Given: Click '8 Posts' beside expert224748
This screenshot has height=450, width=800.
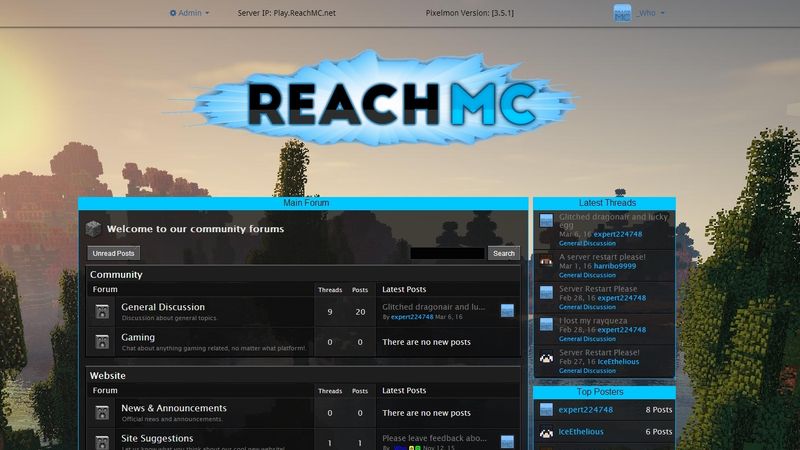Looking at the screenshot, I should pyautogui.click(x=659, y=410).
